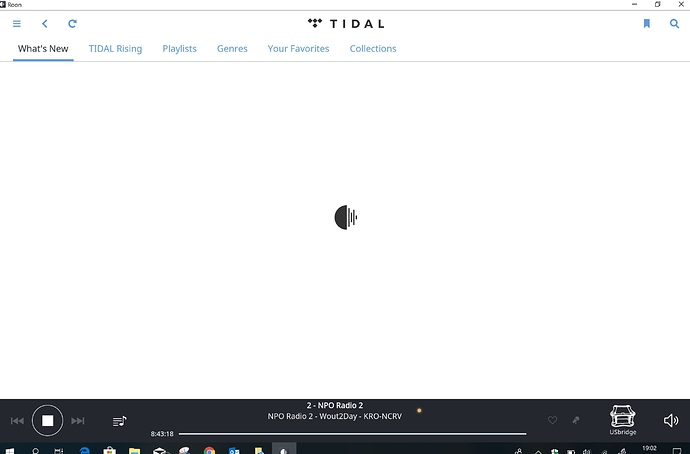Stop playback with the stop button
Viewport: 690px width, 454px height.
coord(48,421)
